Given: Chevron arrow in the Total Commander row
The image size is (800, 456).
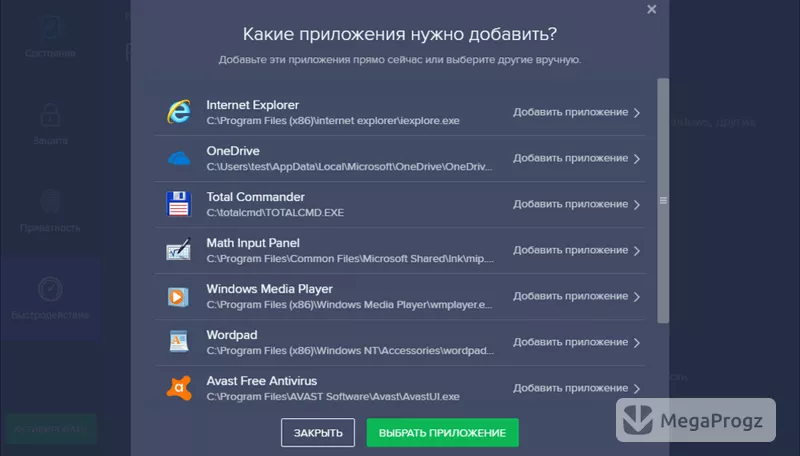Looking at the screenshot, I should [x=637, y=205].
